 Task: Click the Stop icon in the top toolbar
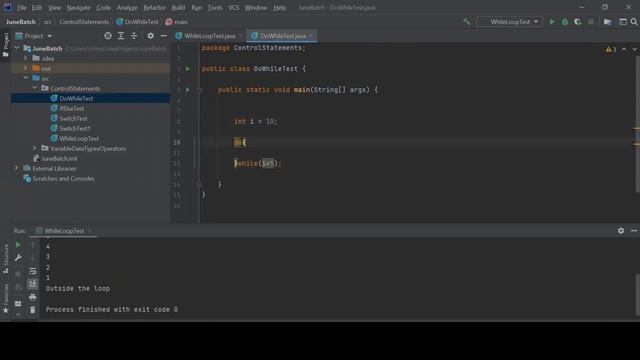pos(591,22)
